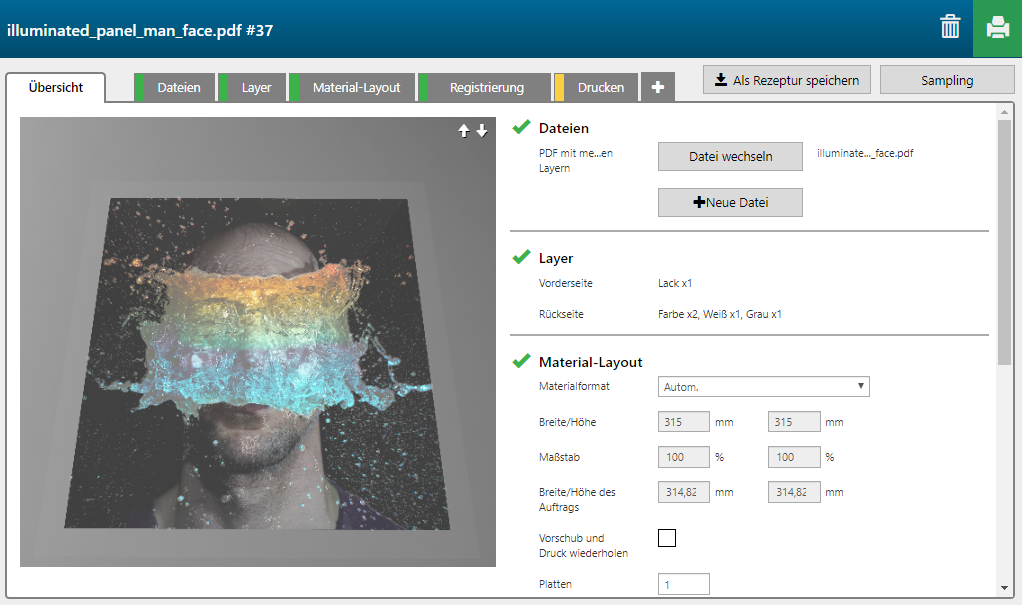The height and width of the screenshot is (605, 1022).
Task: Enable Vorschub und Druck wiederholen checkbox
Action: (x=667, y=538)
